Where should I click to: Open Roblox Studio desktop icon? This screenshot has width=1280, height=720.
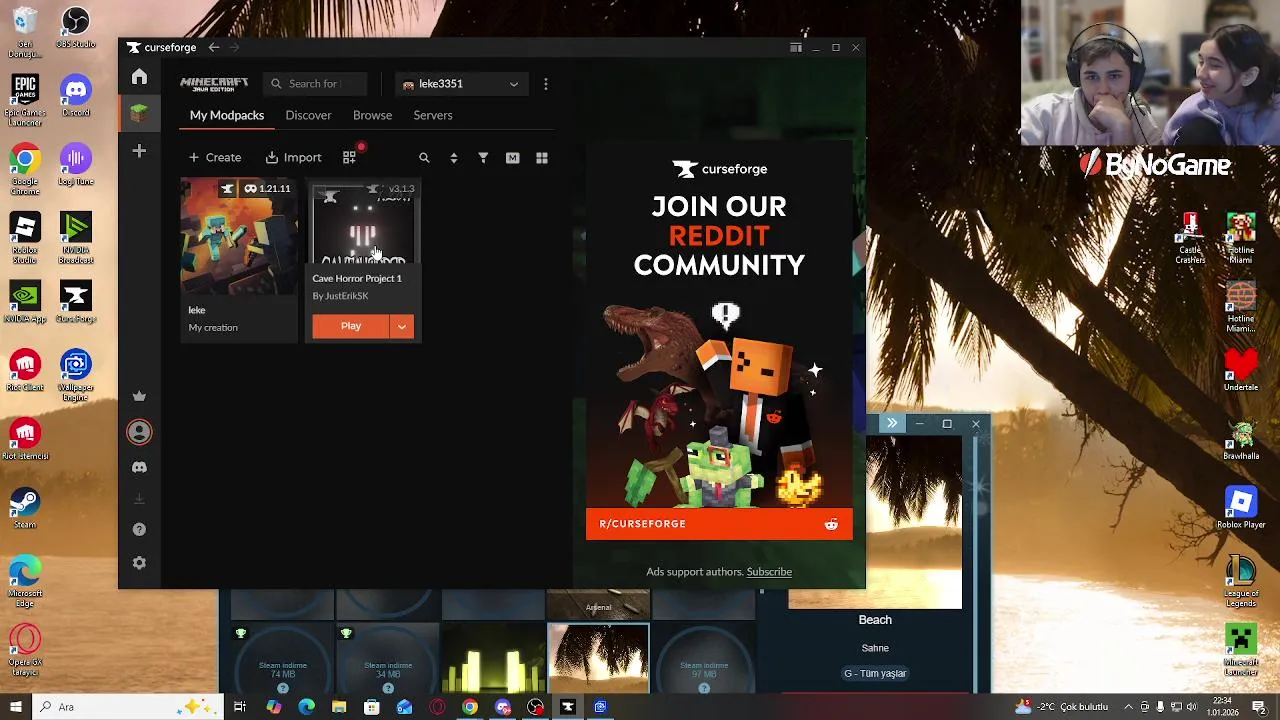[25, 238]
